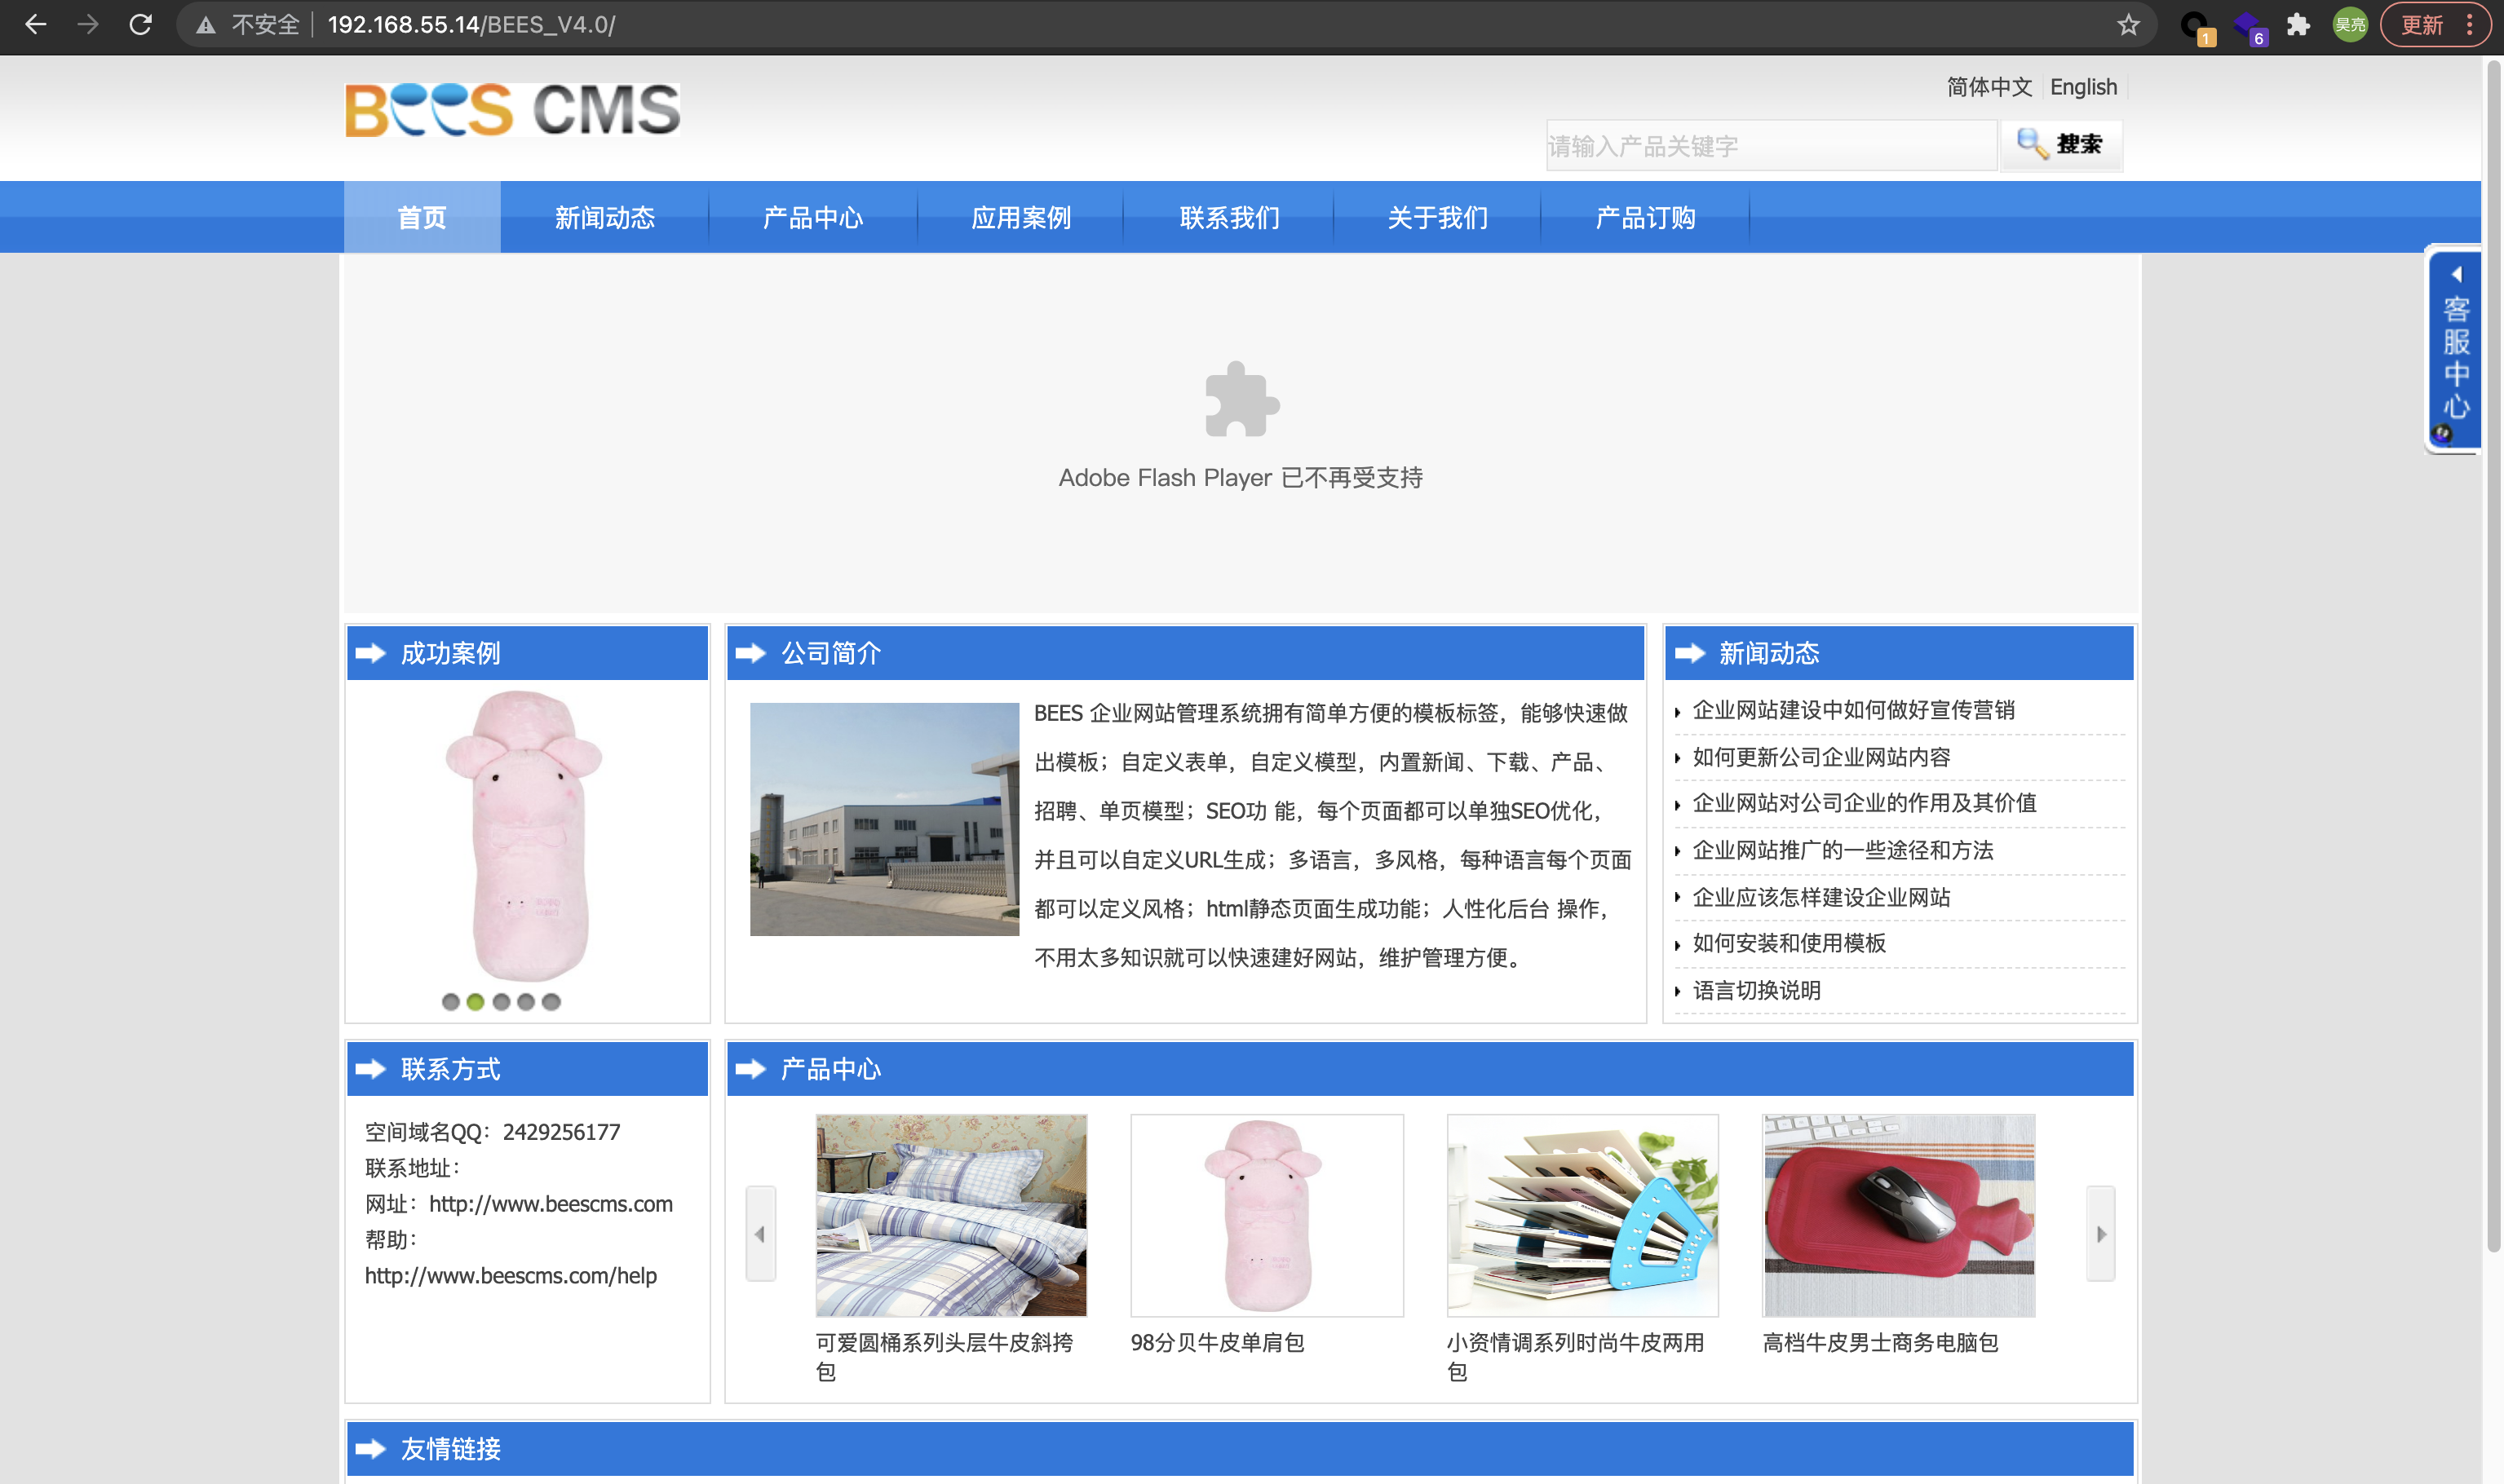This screenshot has height=1484, width=2504.
Task: Bookmark this page with the star icon
Action: (2128, 25)
